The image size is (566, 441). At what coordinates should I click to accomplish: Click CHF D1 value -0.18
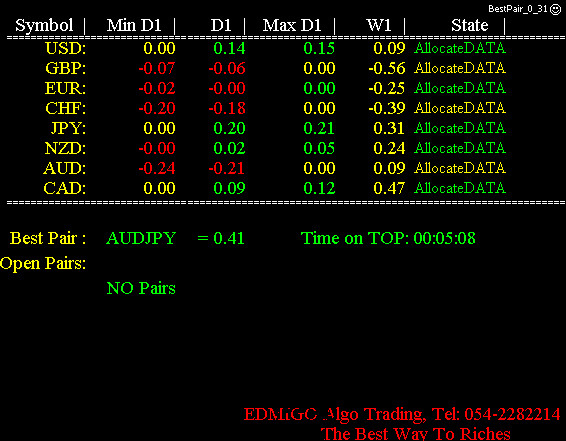pyautogui.click(x=227, y=108)
